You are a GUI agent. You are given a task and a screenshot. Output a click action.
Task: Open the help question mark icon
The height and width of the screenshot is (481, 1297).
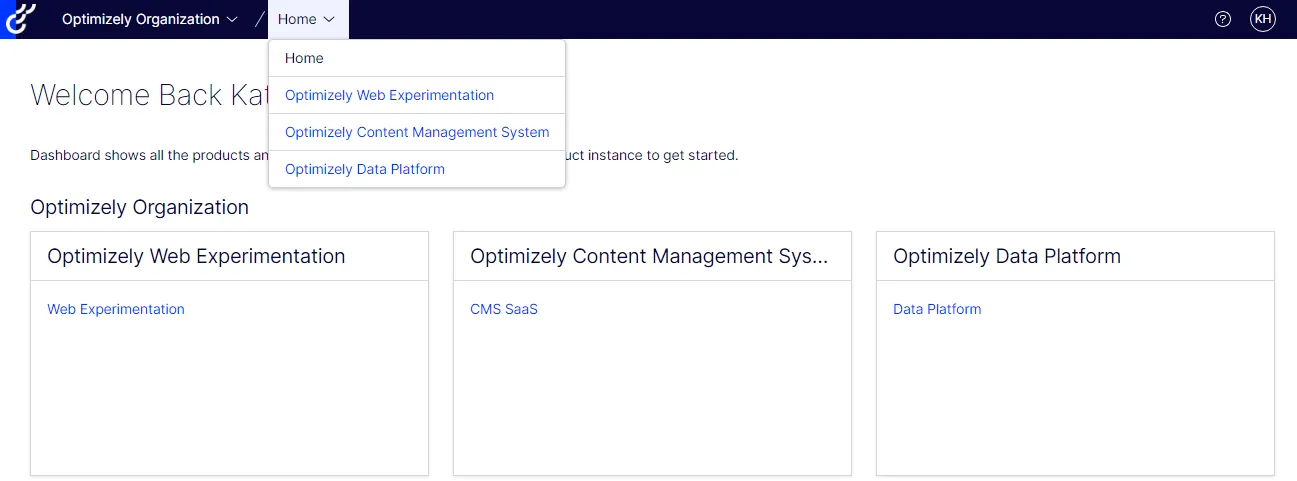(1222, 19)
